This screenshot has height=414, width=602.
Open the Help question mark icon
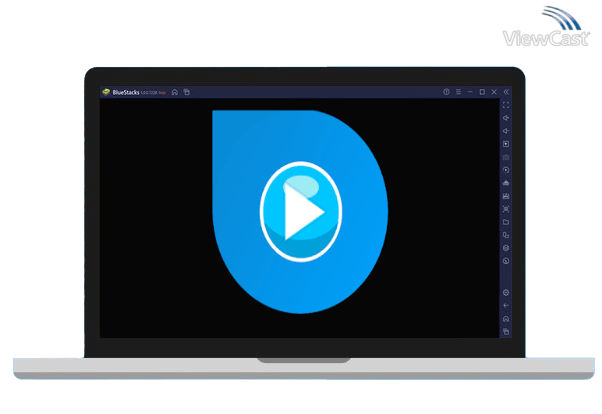coord(446,92)
